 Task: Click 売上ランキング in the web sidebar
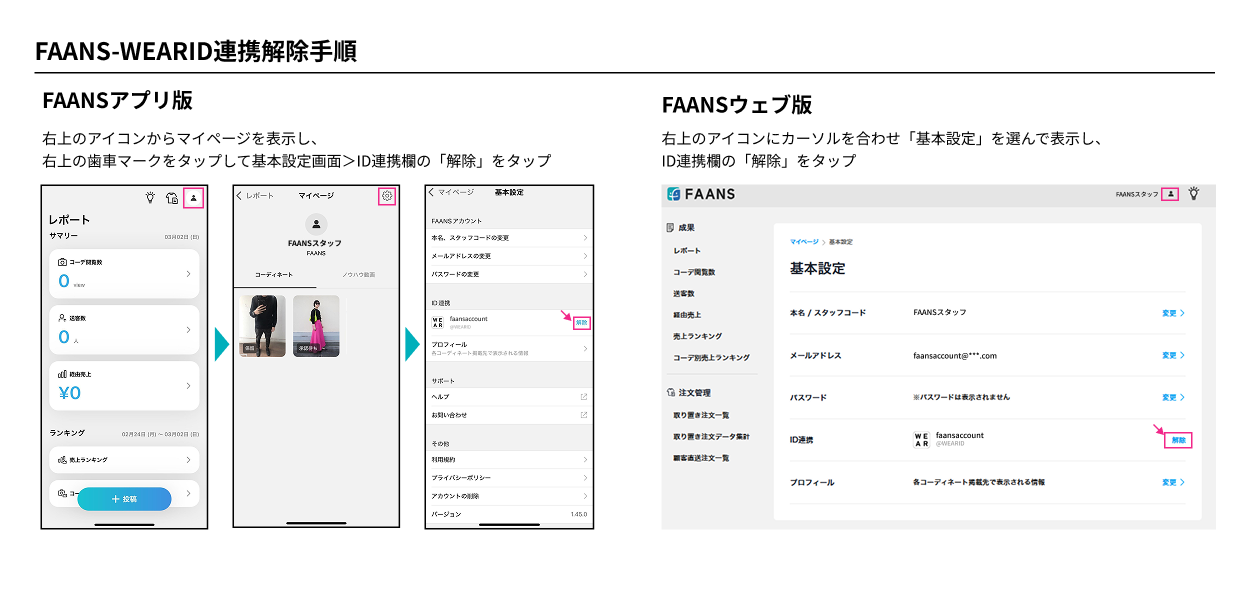[x=697, y=336]
